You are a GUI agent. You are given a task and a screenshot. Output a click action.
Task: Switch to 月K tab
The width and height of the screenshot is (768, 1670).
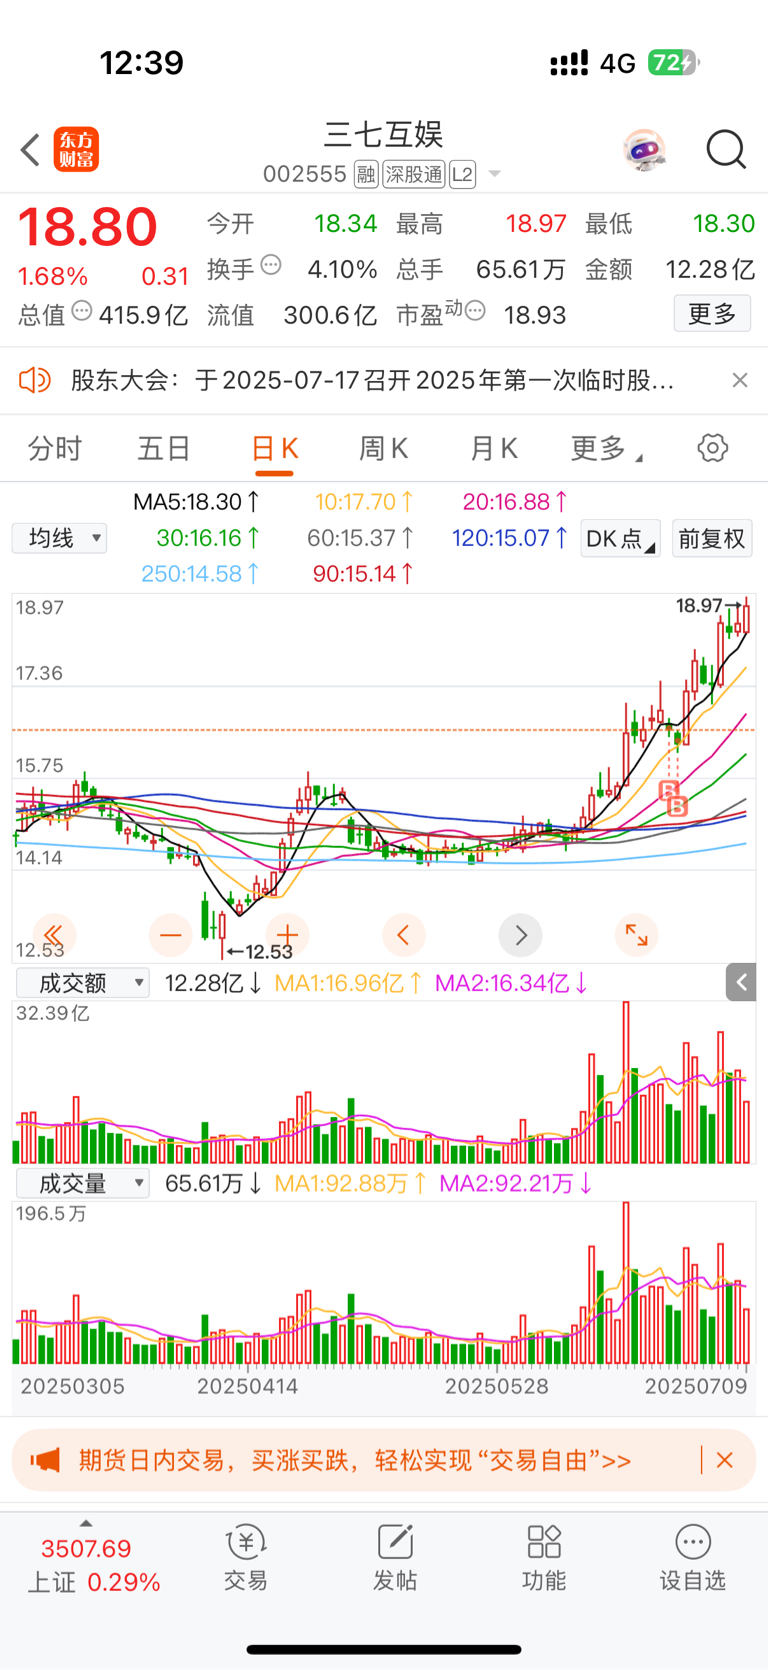[494, 448]
